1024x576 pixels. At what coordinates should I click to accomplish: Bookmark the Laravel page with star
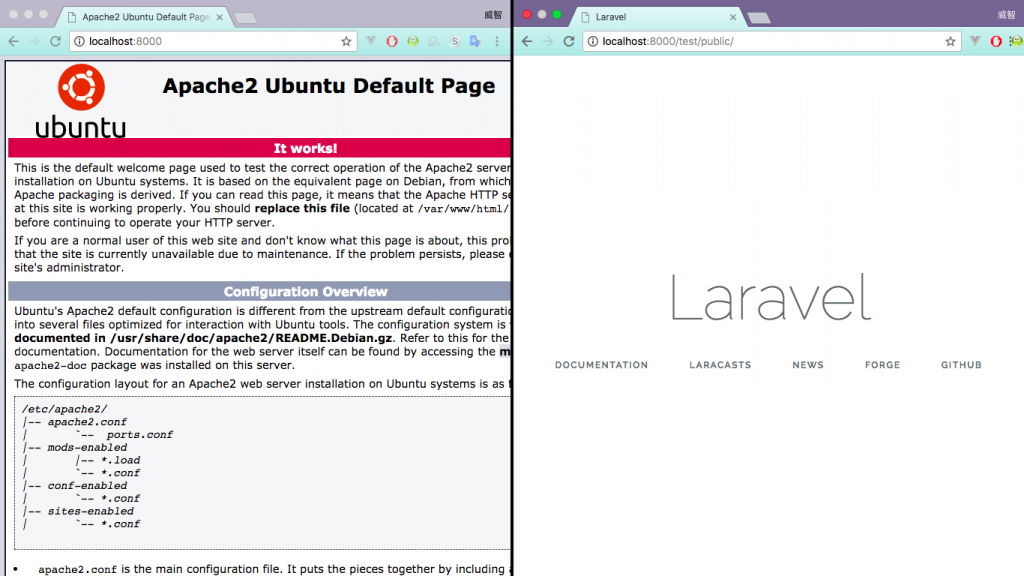pyautogui.click(x=950, y=41)
